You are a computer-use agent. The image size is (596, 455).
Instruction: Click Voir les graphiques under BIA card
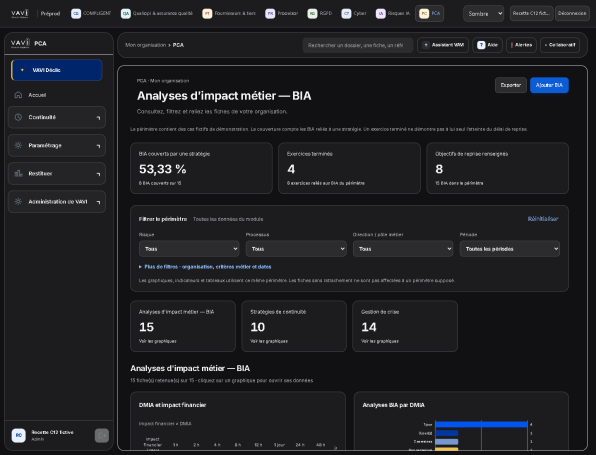click(157, 341)
